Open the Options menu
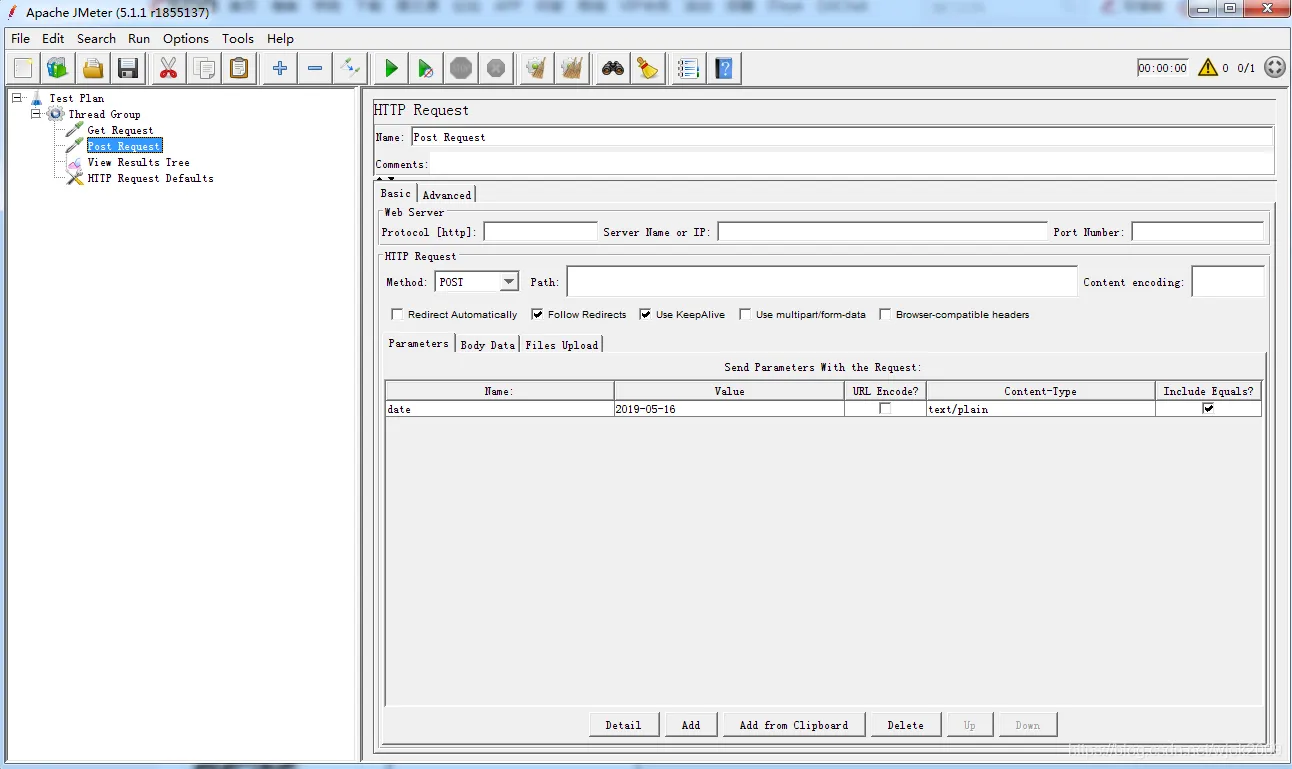The image size is (1292, 769). (186, 39)
